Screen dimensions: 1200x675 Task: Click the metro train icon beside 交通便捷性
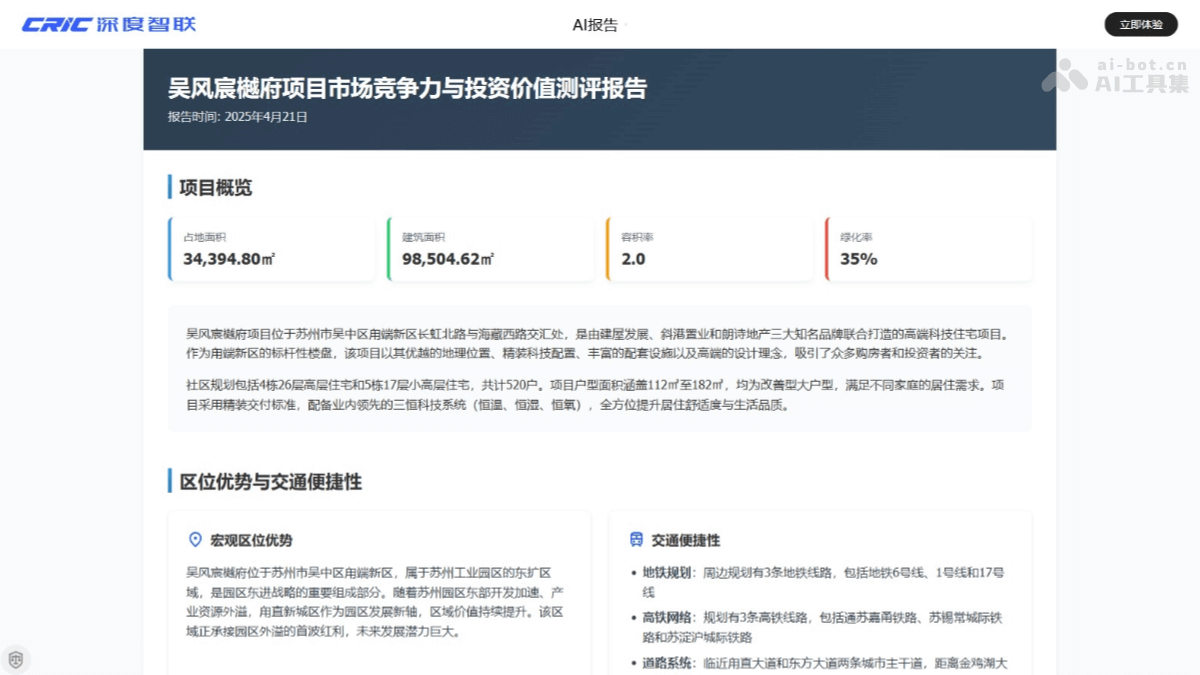[x=638, y=539]
